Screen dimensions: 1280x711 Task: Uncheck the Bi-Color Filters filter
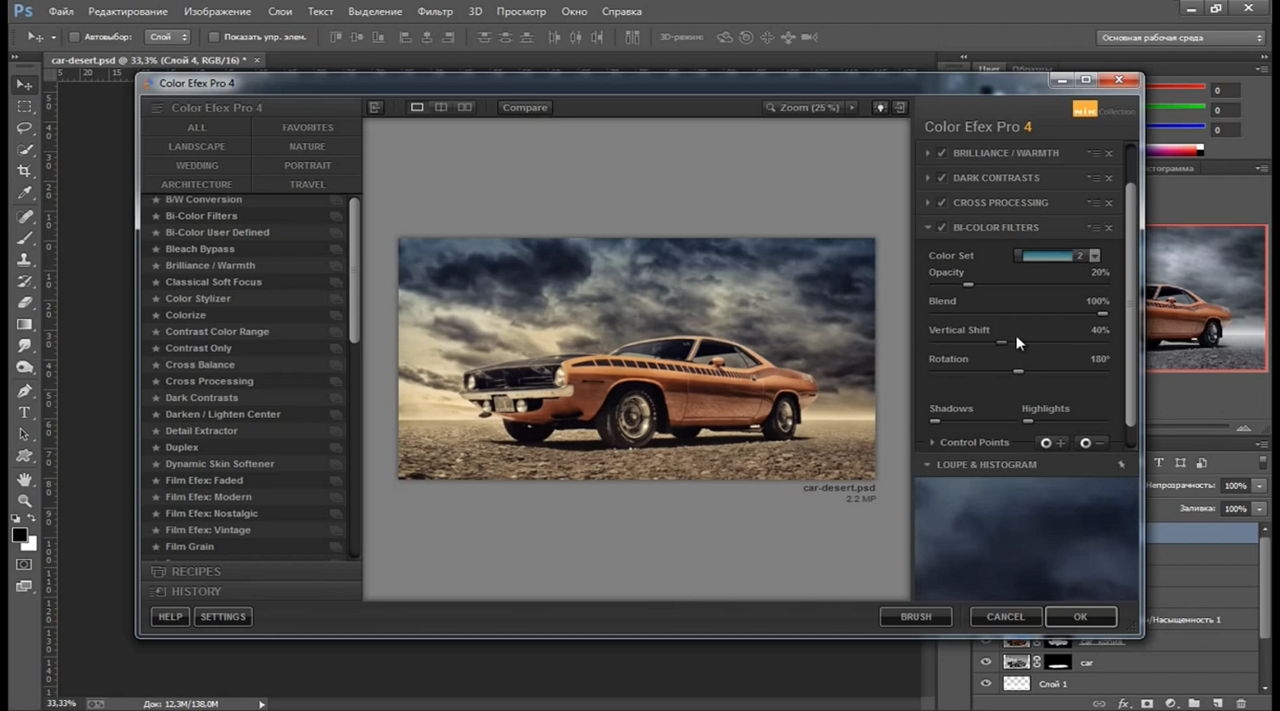[942, 228]
